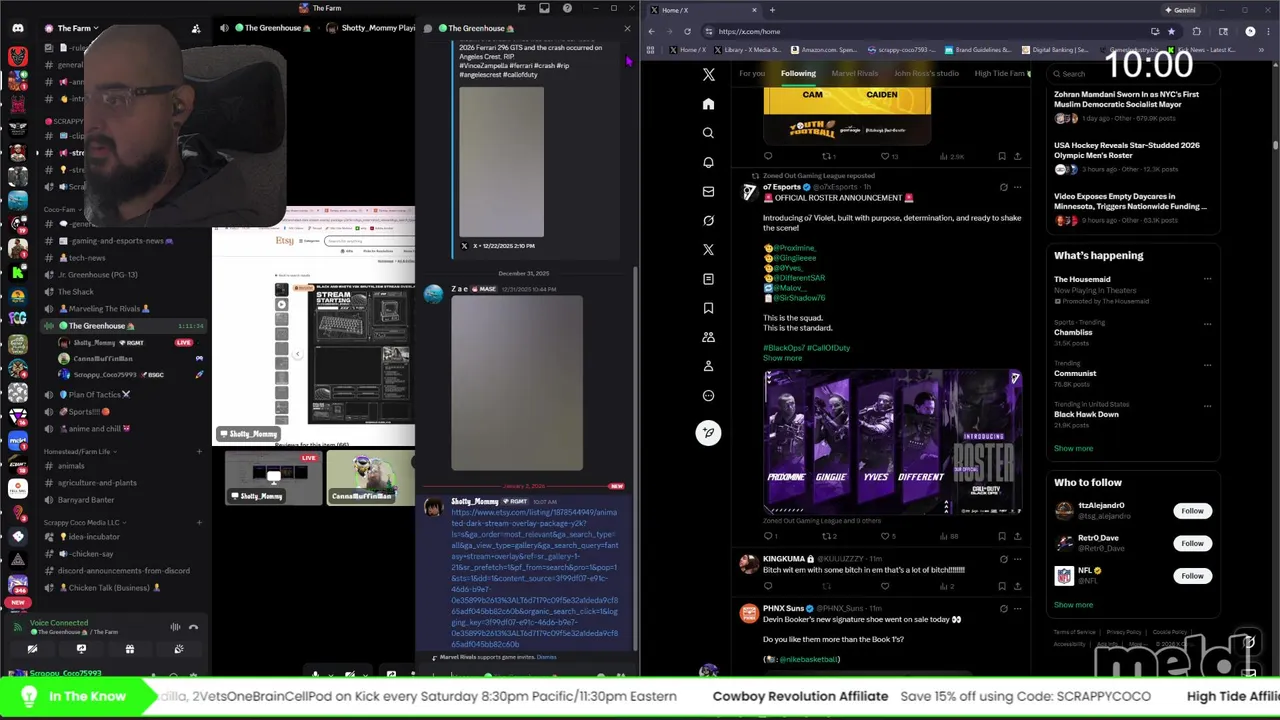Open Grok icon in X sidebar
The image size is (1280, 720).
[x=708, y=220]
